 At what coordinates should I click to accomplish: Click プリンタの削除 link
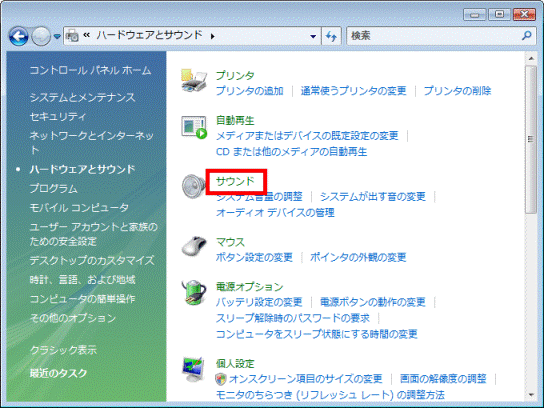click(457, 91)
